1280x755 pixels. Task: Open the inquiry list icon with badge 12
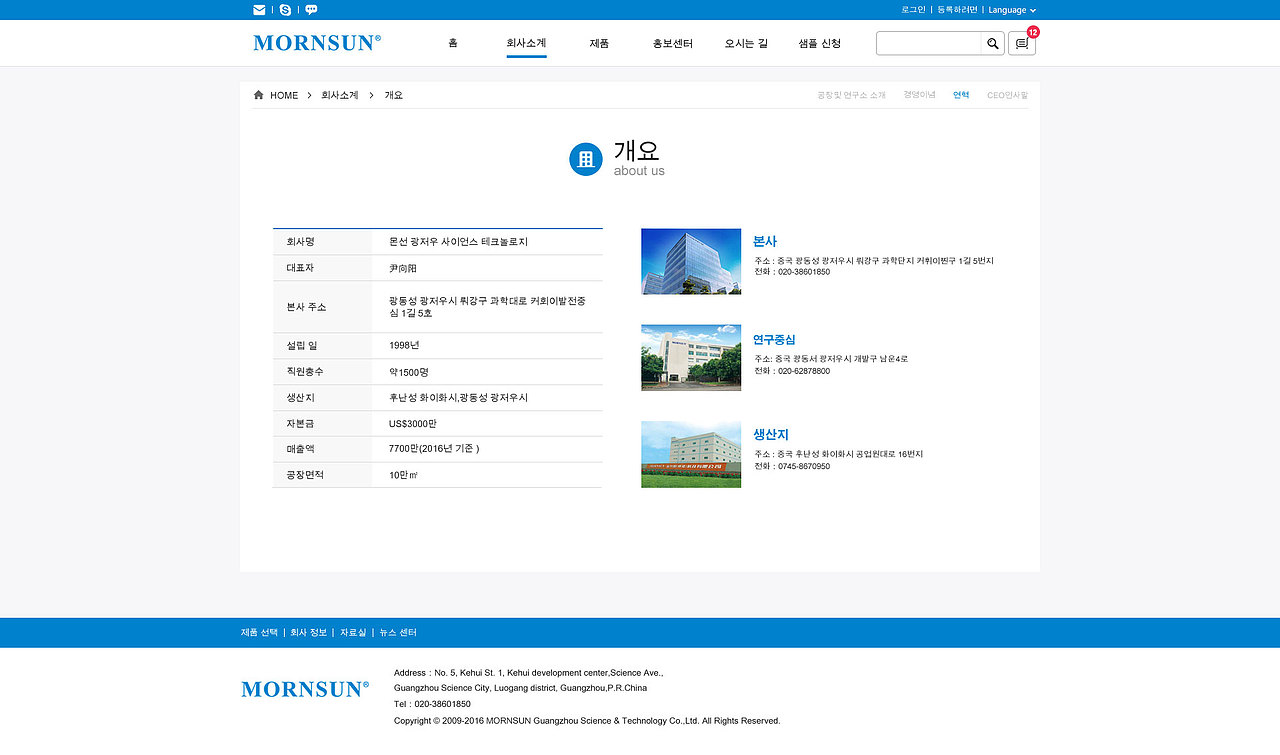click(1022, 44)
